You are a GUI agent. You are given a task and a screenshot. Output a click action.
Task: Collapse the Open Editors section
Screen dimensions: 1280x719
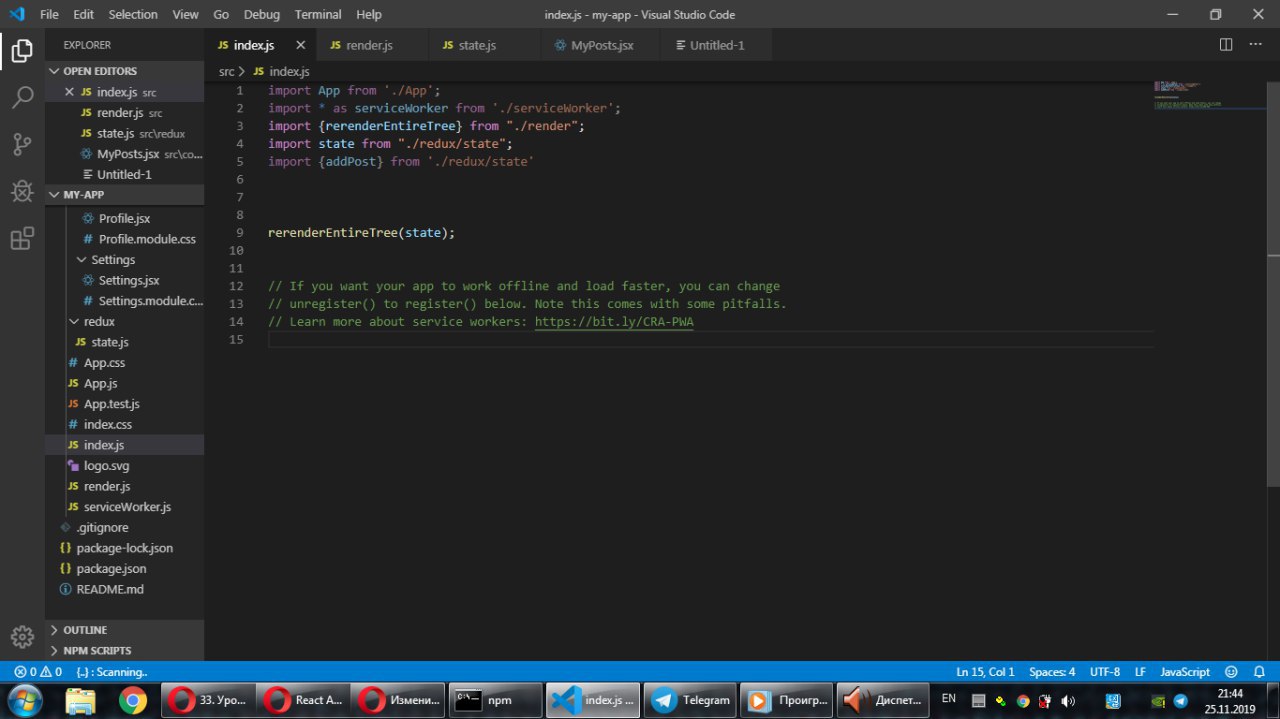100,71
